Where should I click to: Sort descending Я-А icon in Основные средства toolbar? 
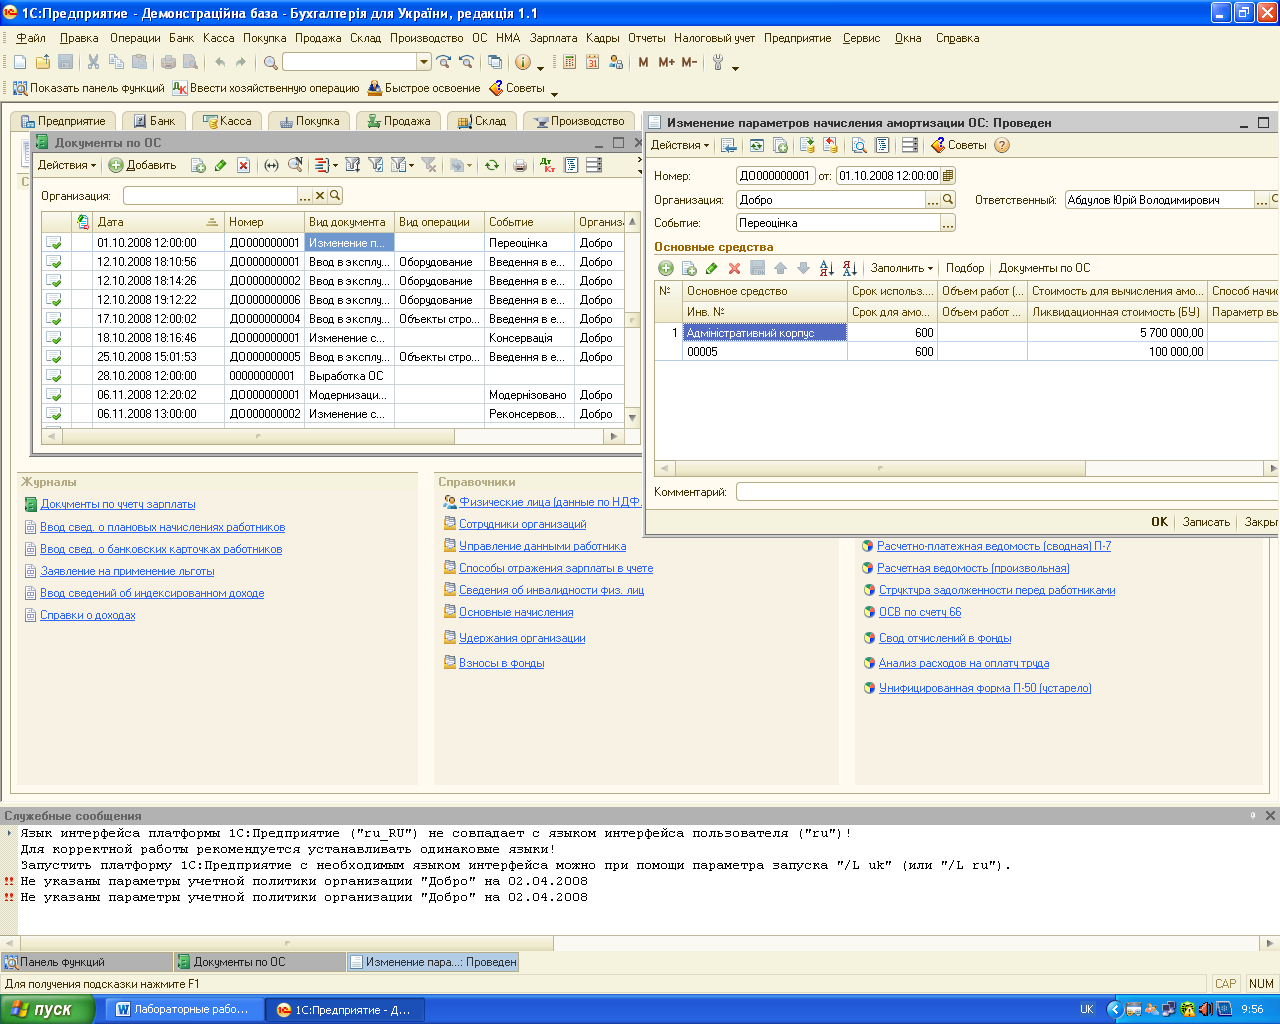coord(849,268)
